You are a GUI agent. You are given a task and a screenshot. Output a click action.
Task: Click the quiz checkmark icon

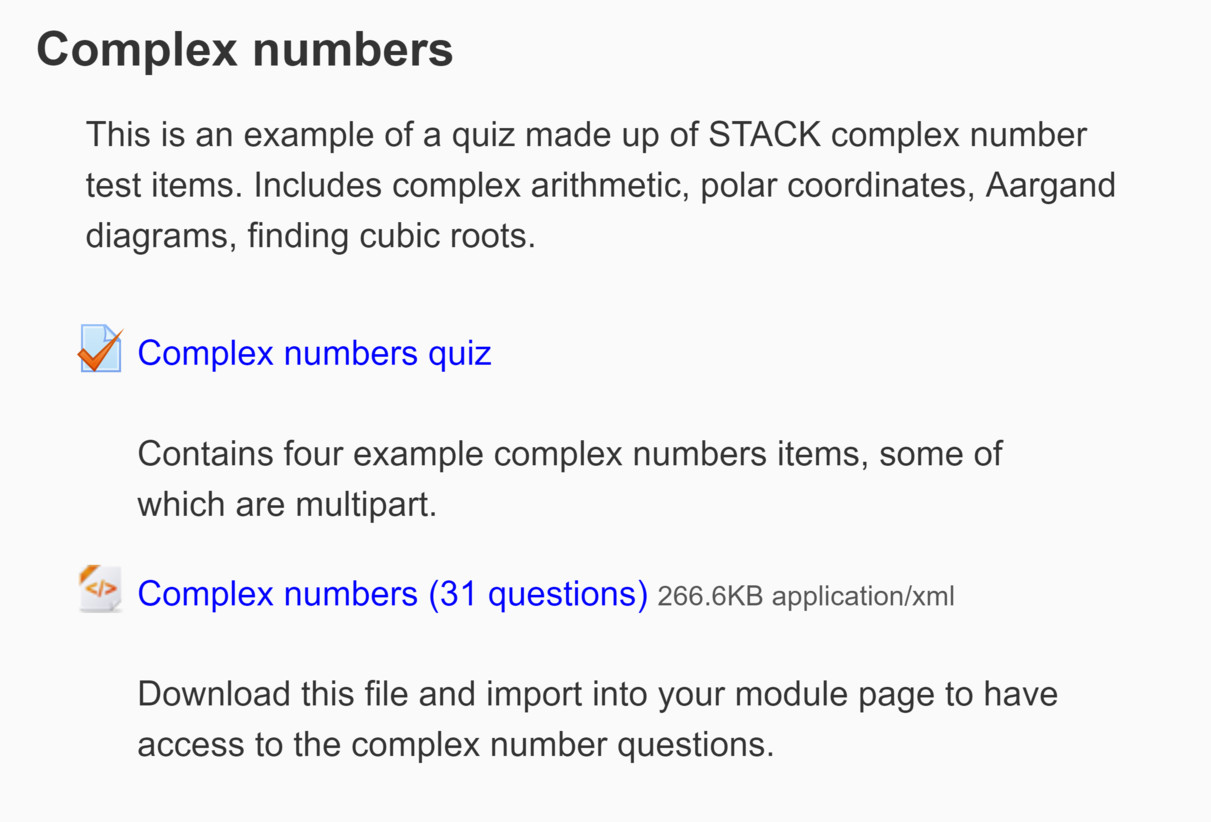(100, 350)
